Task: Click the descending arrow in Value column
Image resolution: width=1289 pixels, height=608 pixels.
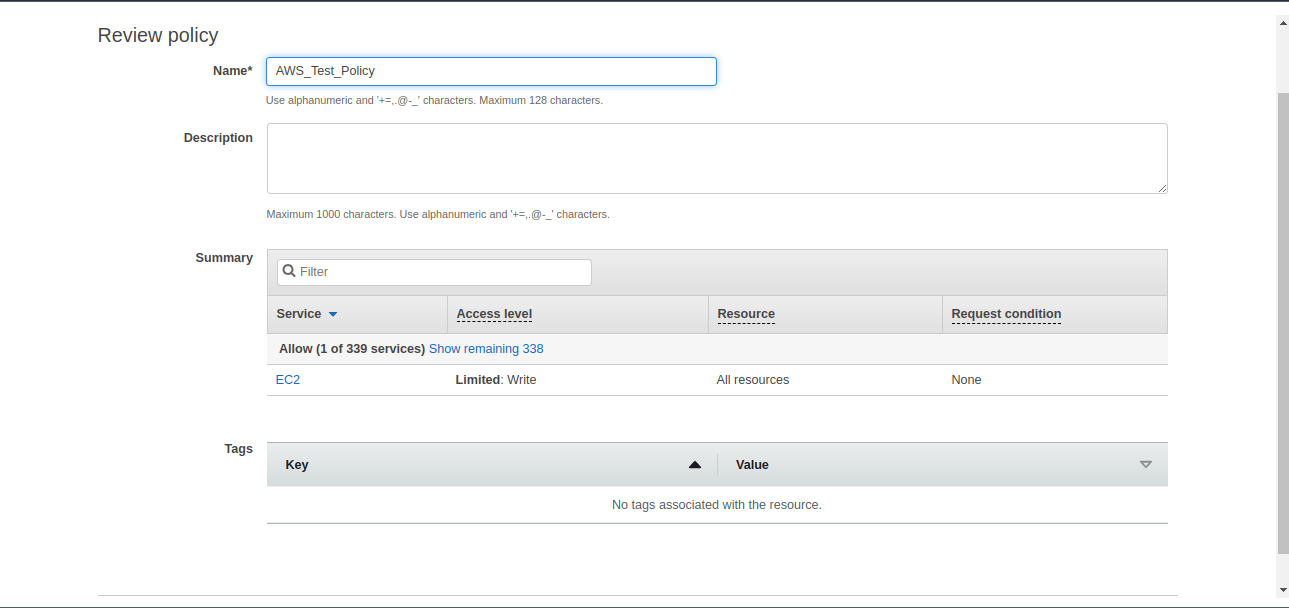Action: tap(1146, 465)
